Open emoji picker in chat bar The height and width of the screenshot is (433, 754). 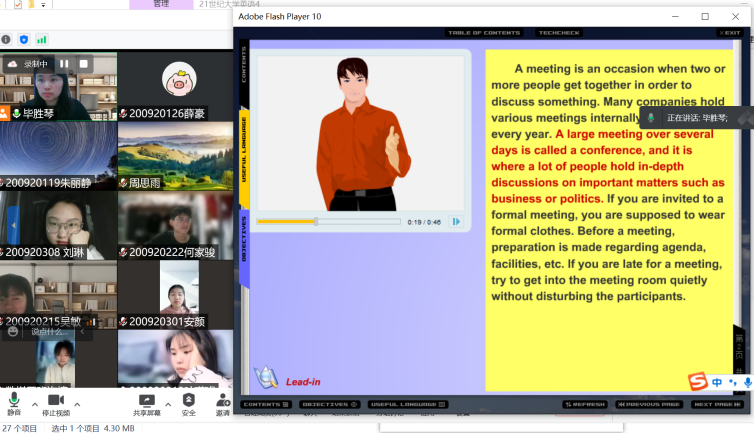(x=12, y=331)
